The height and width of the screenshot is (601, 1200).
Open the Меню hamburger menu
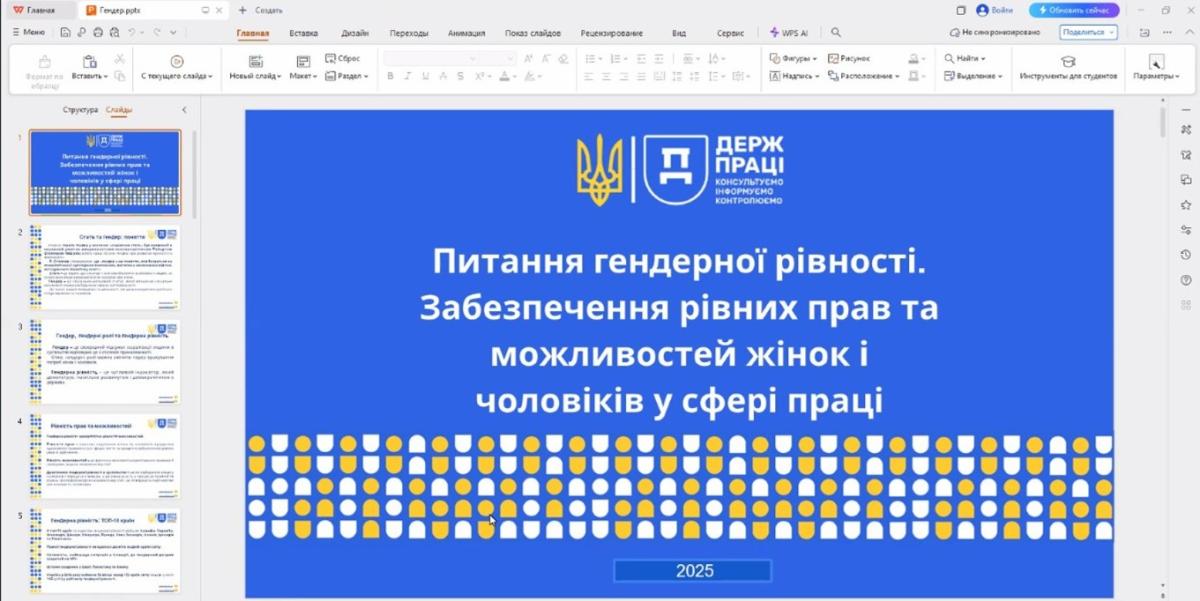click(28, 32)
